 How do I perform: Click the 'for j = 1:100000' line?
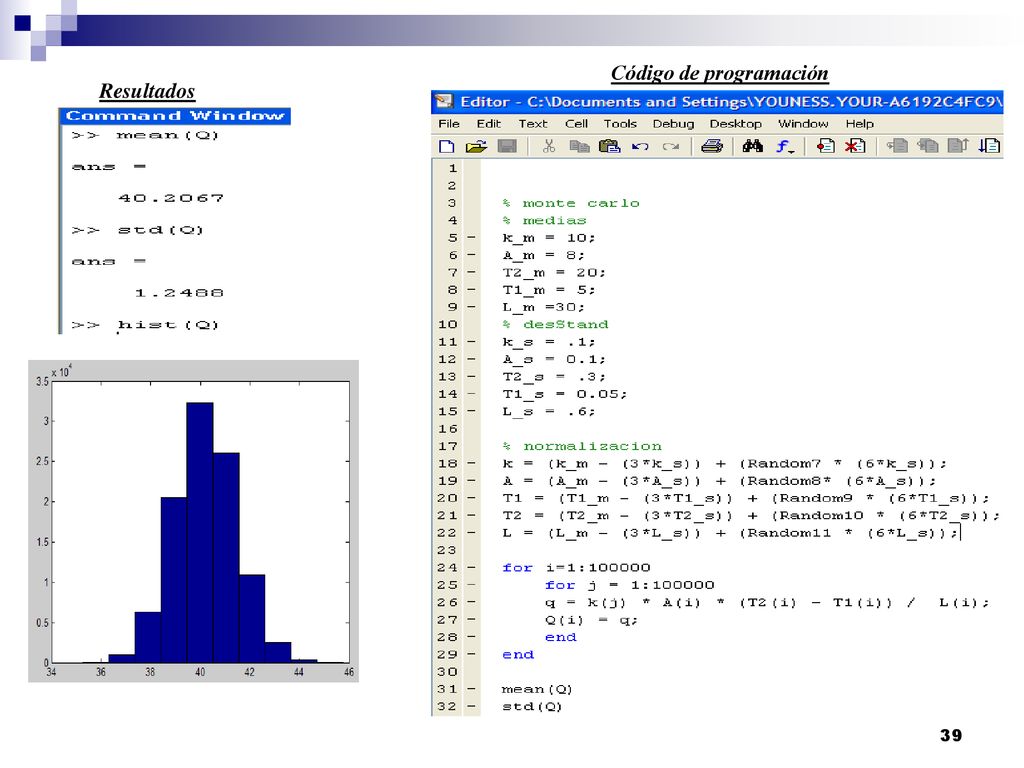pos(630,585)
